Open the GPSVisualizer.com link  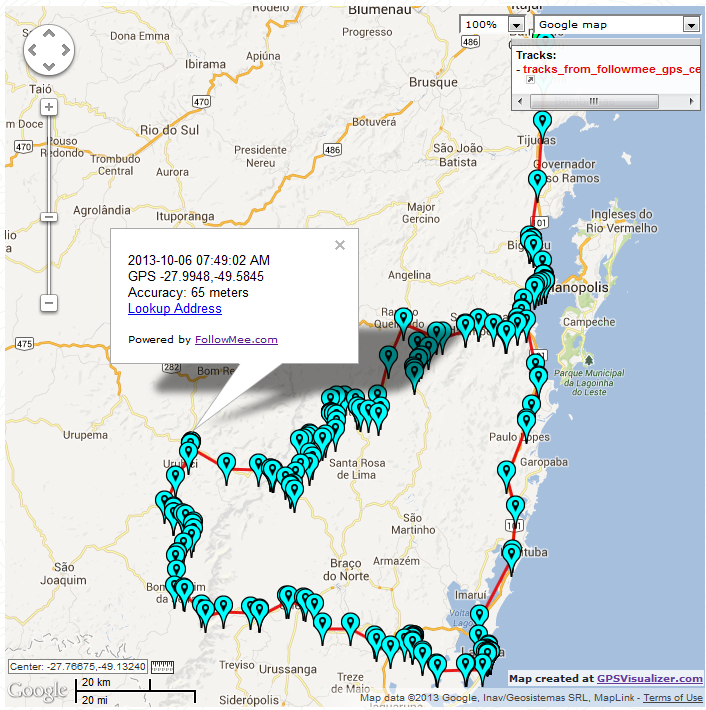[x=649, y=678]
